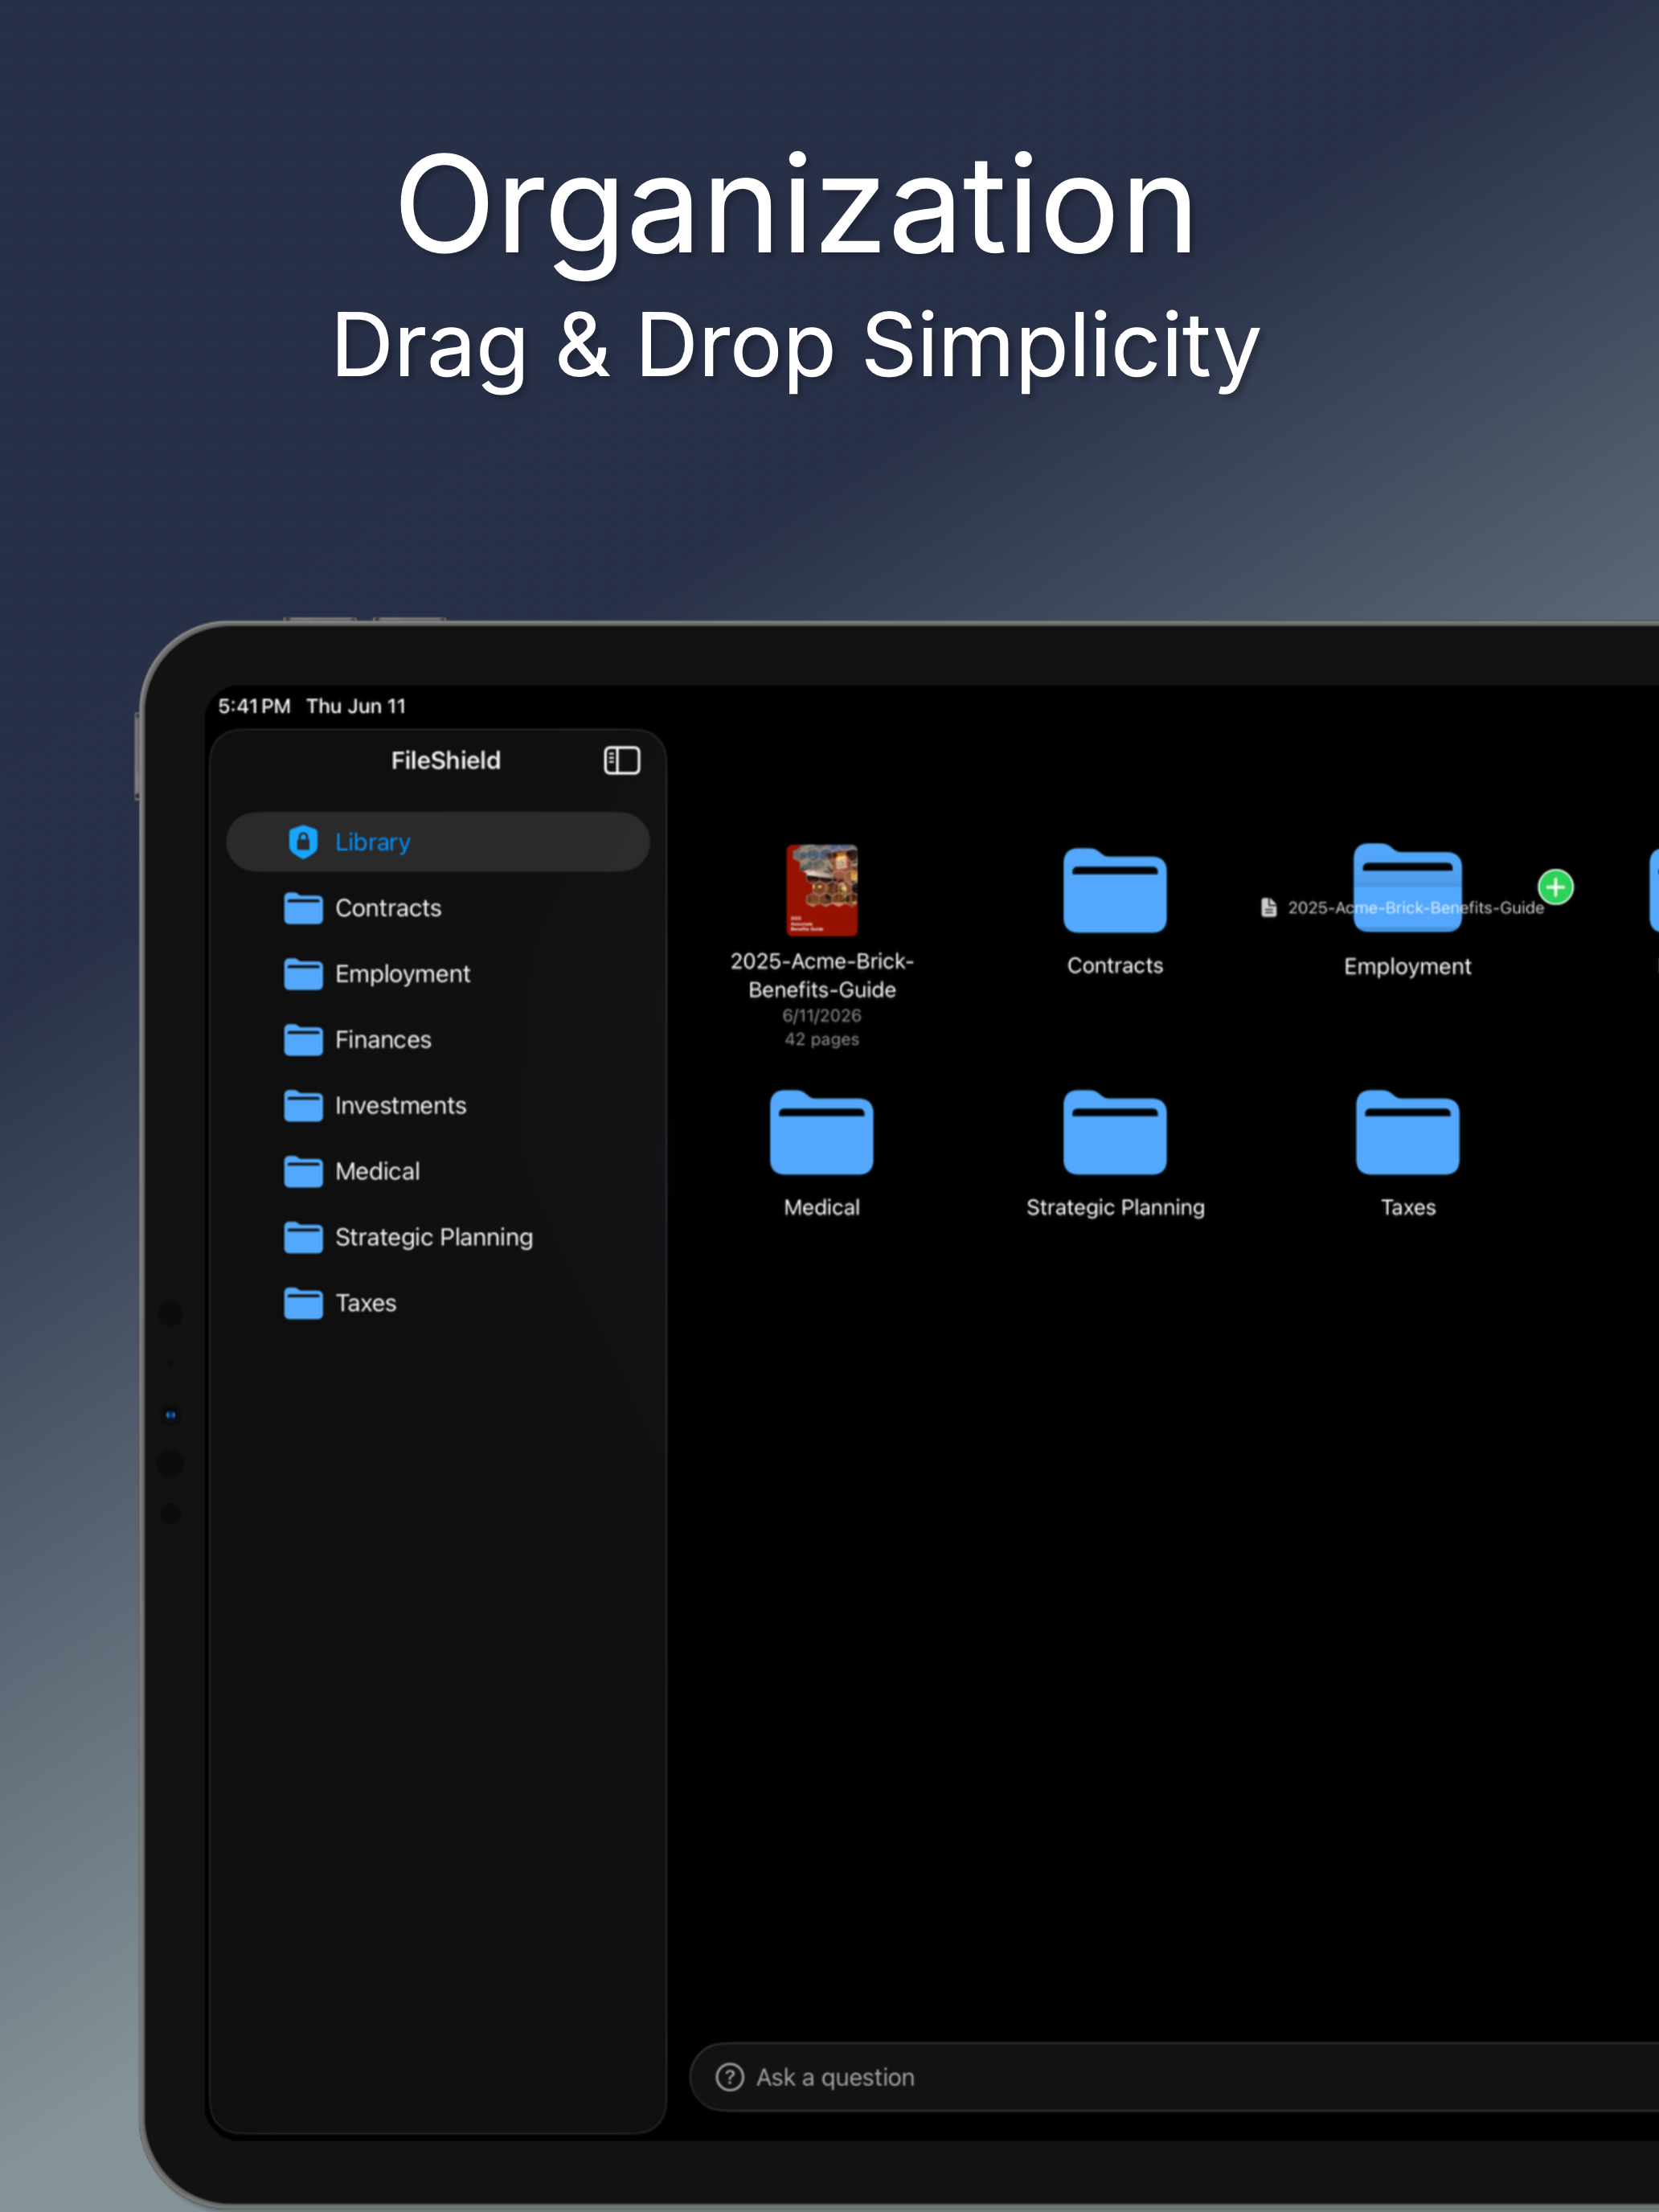Screen dimensions: 1659x2212
Task: Click the 5:41 PM status bar time
Action: tap(254, 706)
